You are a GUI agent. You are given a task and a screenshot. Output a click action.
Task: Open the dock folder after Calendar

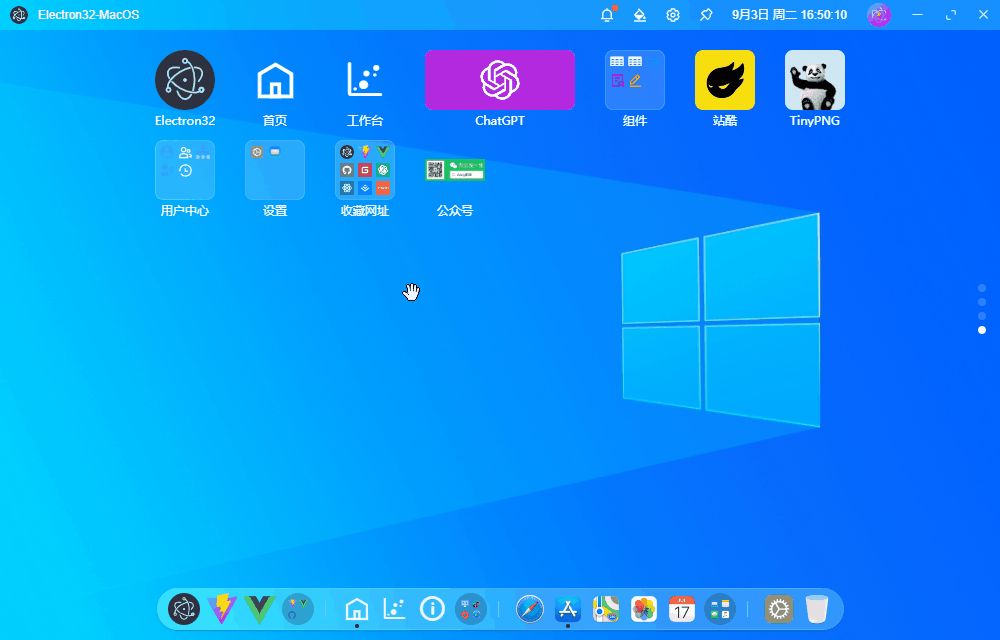[720, 609]
